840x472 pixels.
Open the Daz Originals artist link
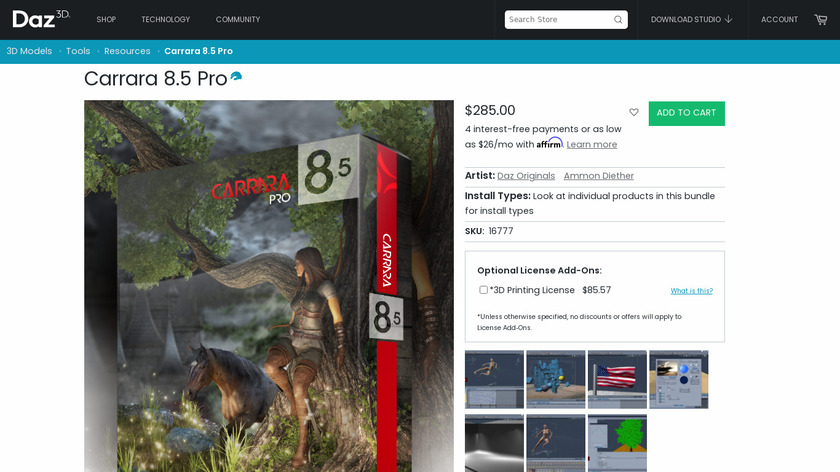526,176
